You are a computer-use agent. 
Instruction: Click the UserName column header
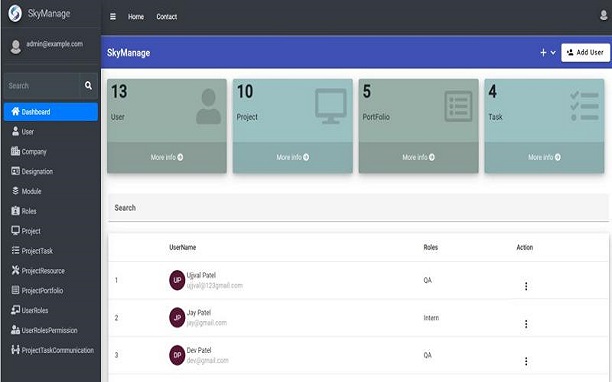click(183, 247)
